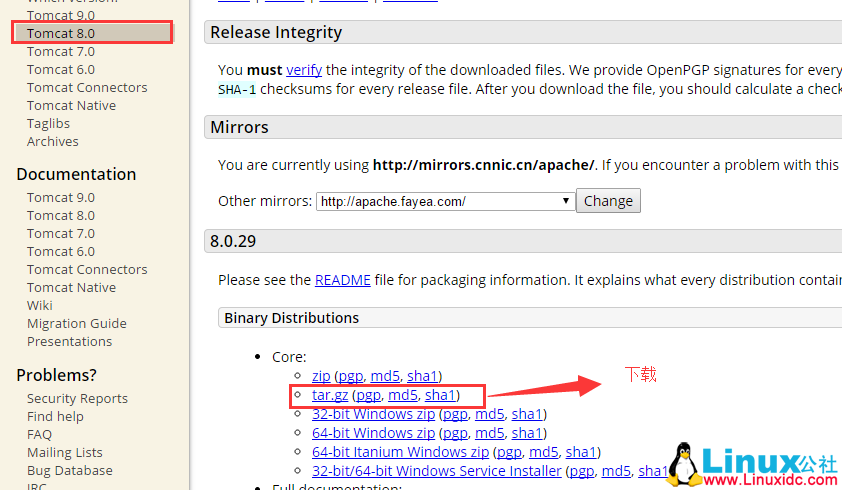Open pgp signature for tar.gz
Image resolution: width=842 pixels, height=490 pixels.
tap(368, 395)
